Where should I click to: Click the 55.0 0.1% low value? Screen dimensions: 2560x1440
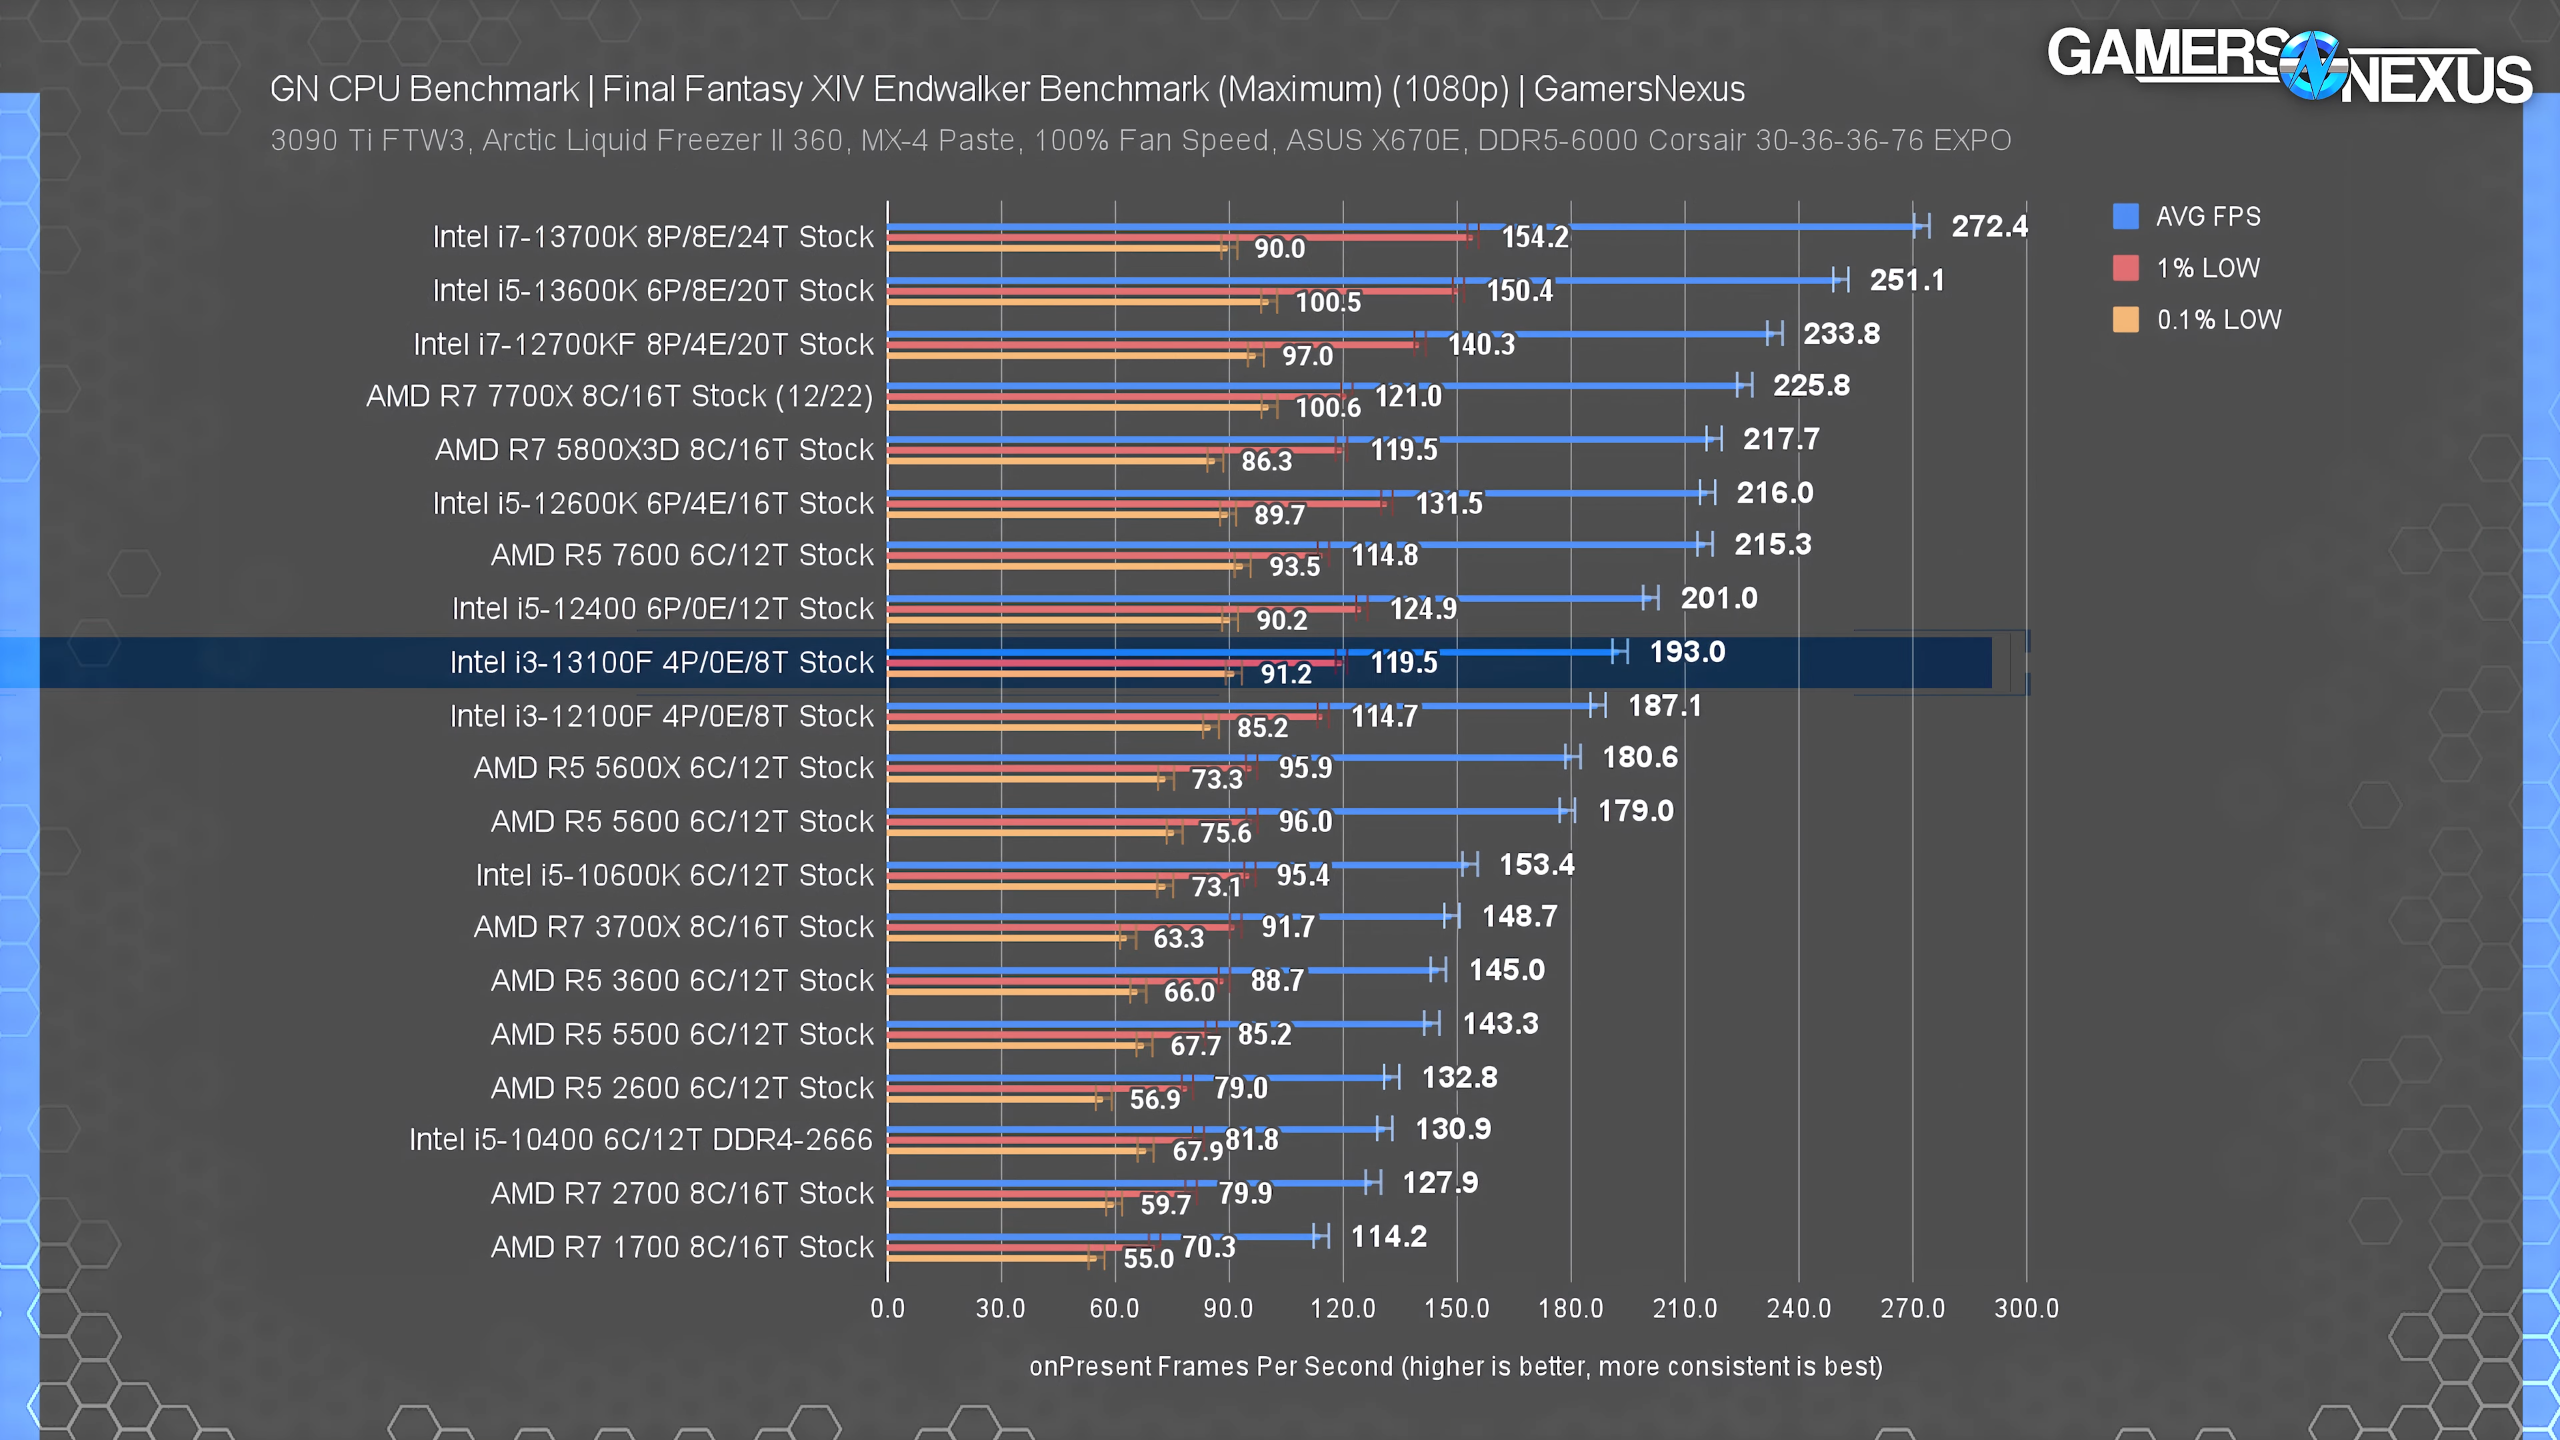[x=1148, y=1260]
